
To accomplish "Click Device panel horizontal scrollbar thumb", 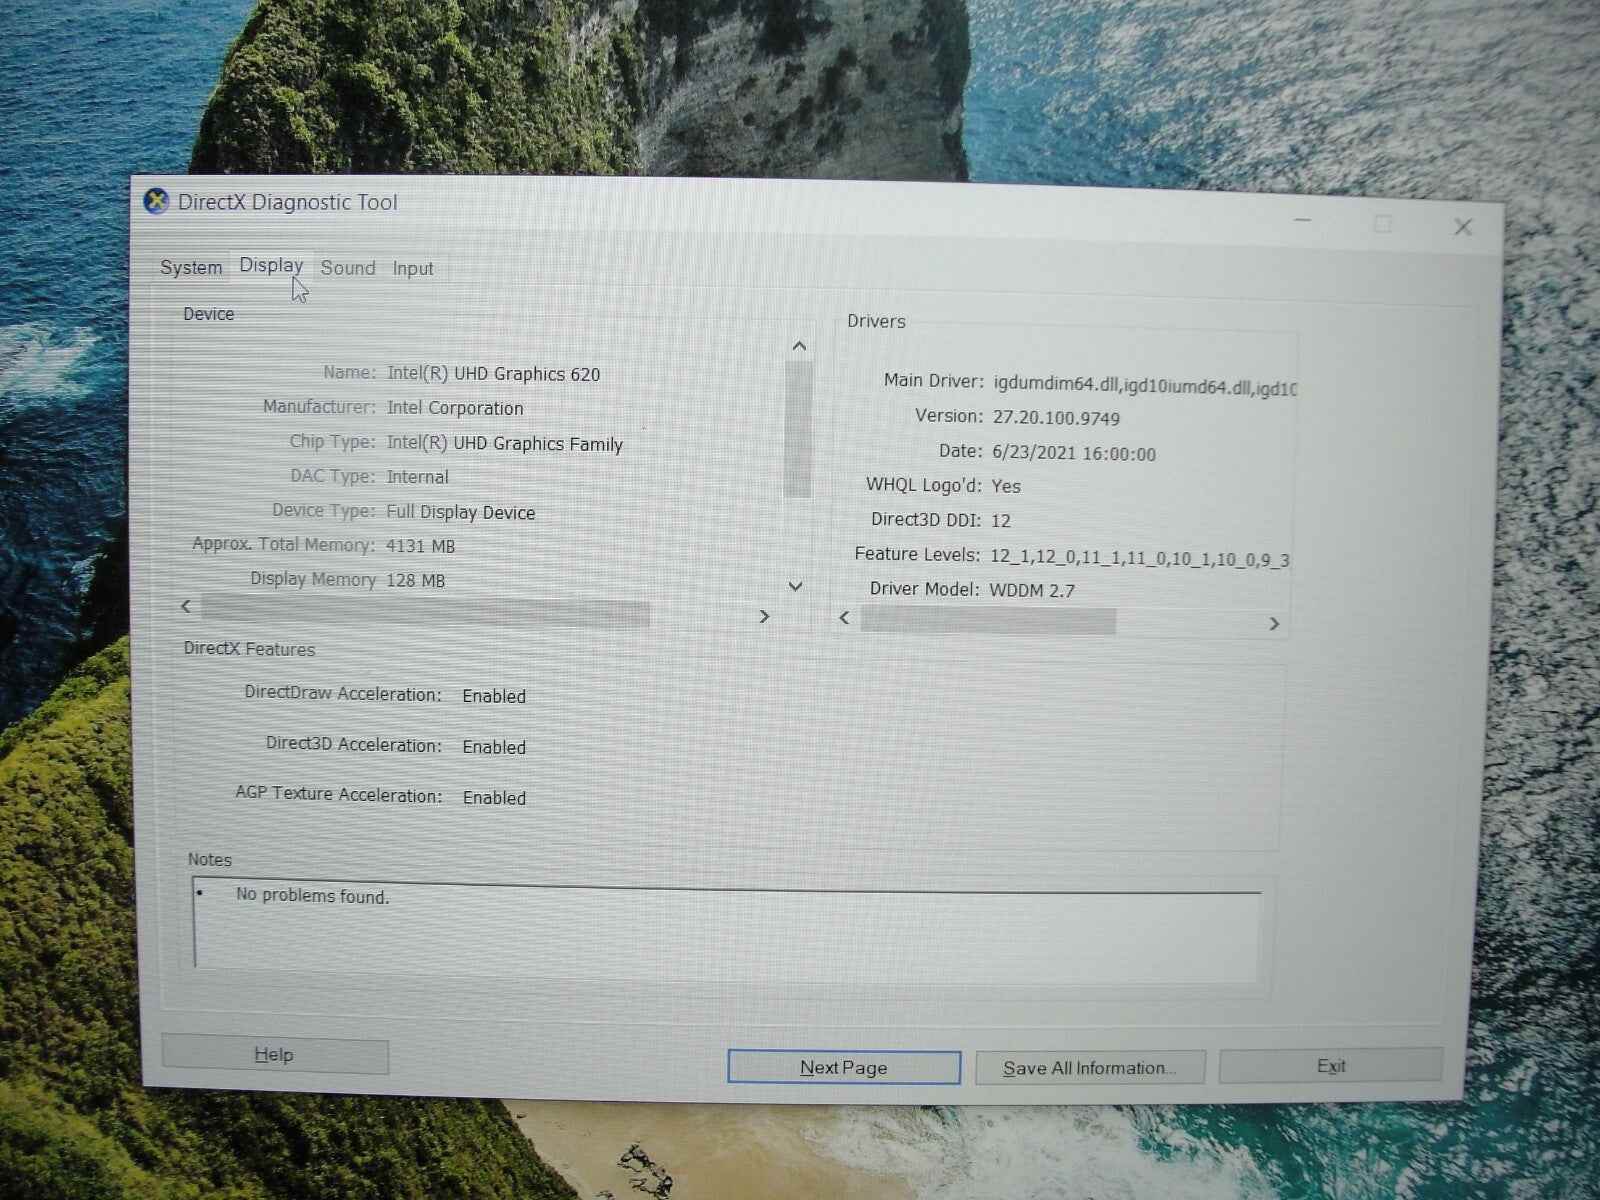I will pos(425,611).
